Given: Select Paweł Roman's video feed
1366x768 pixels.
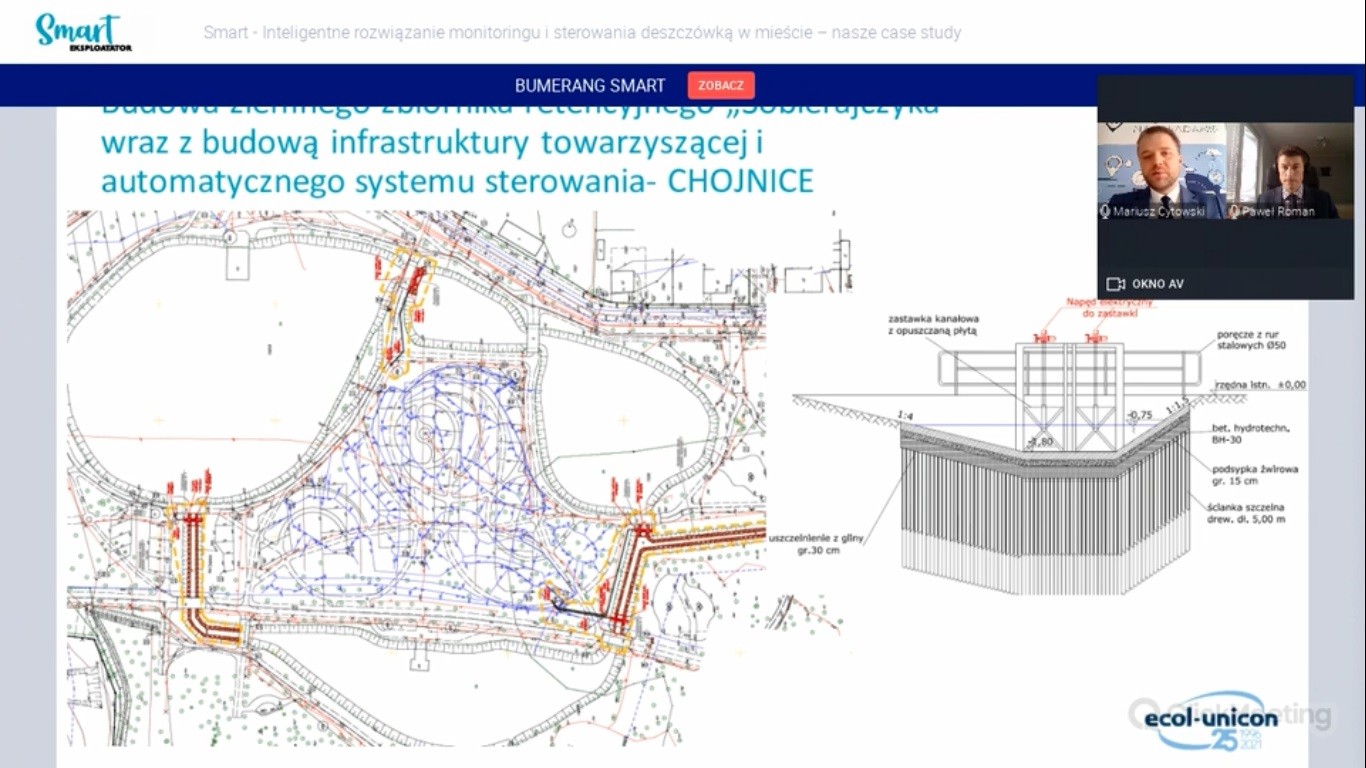Looking at the screenshot, I should (x=1290, y=170).
